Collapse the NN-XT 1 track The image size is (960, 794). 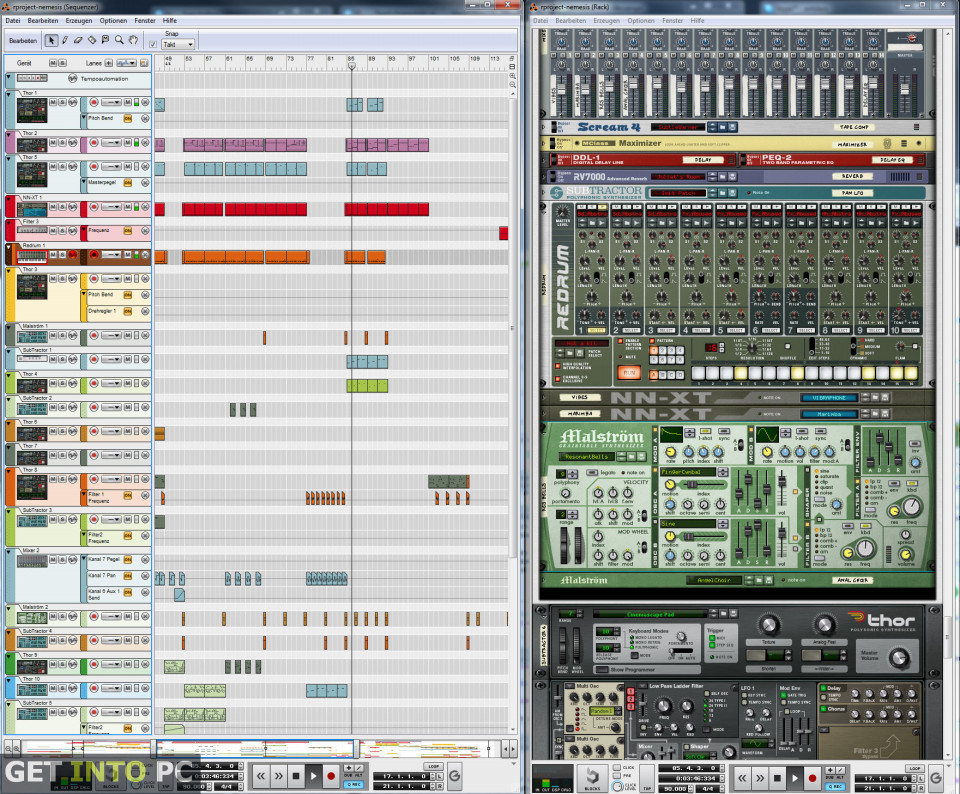[x=9, y=198]
